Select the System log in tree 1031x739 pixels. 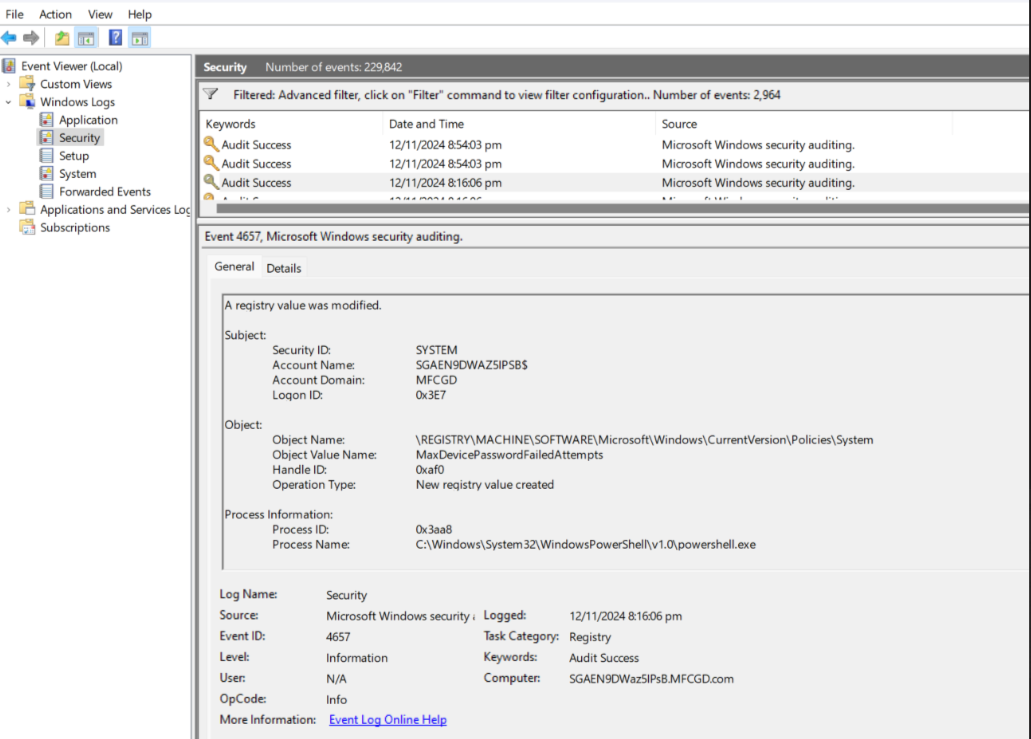77,174
